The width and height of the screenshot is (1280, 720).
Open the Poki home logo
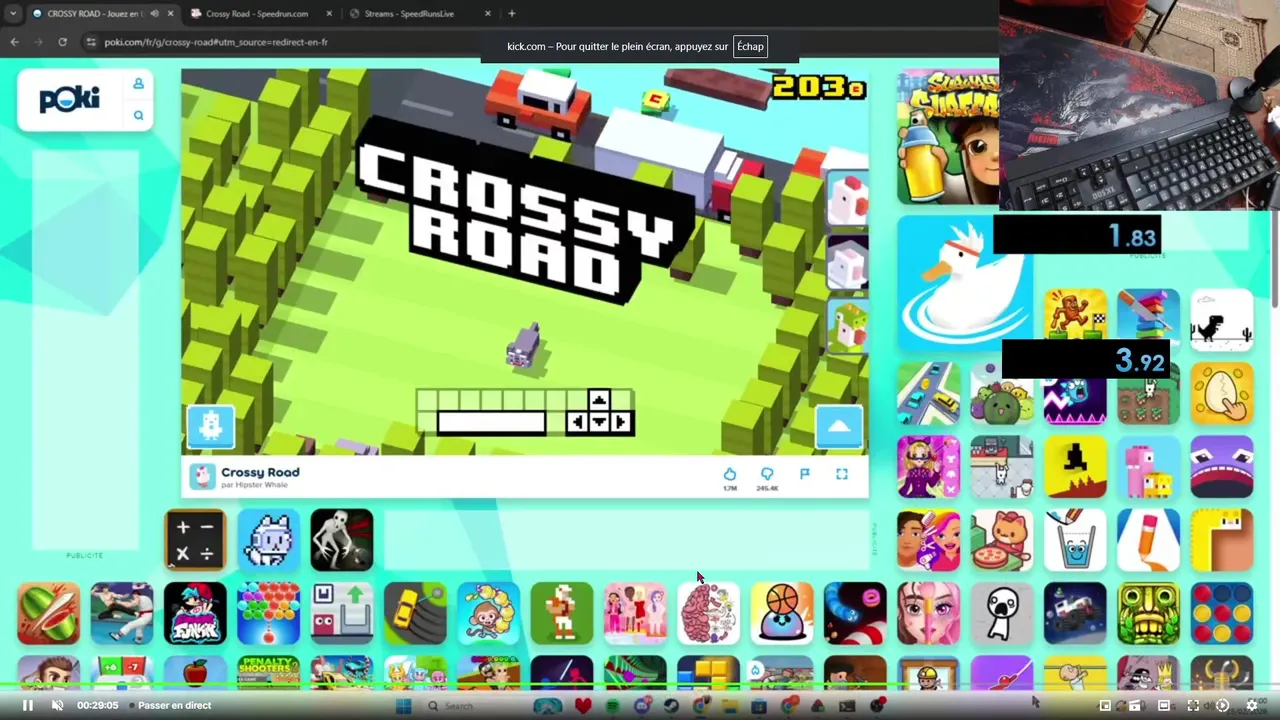point(69,99)
